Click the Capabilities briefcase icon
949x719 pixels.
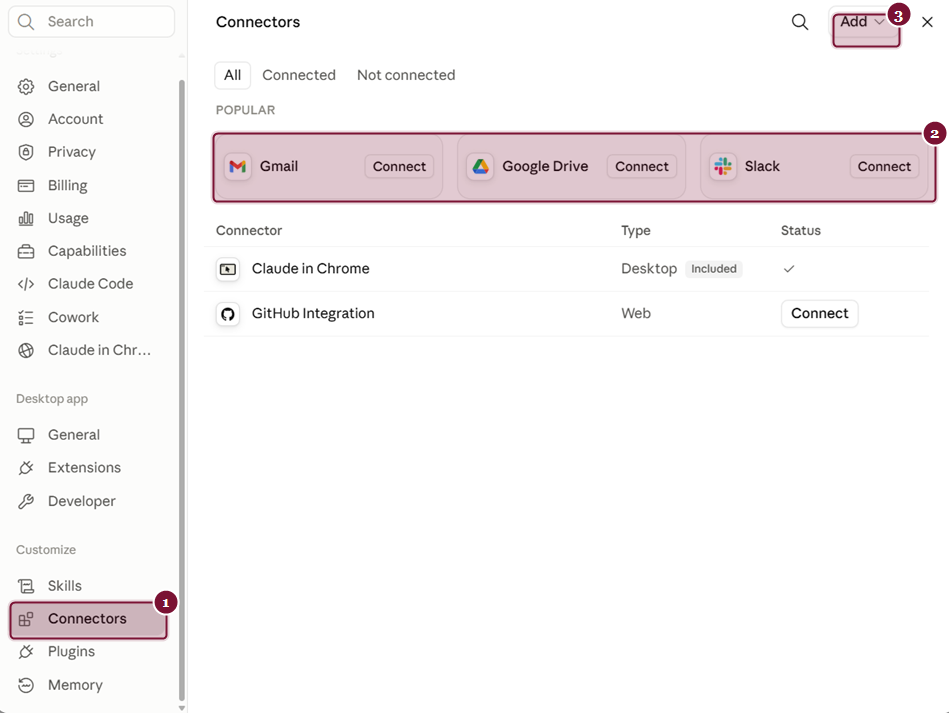[26, 251]
